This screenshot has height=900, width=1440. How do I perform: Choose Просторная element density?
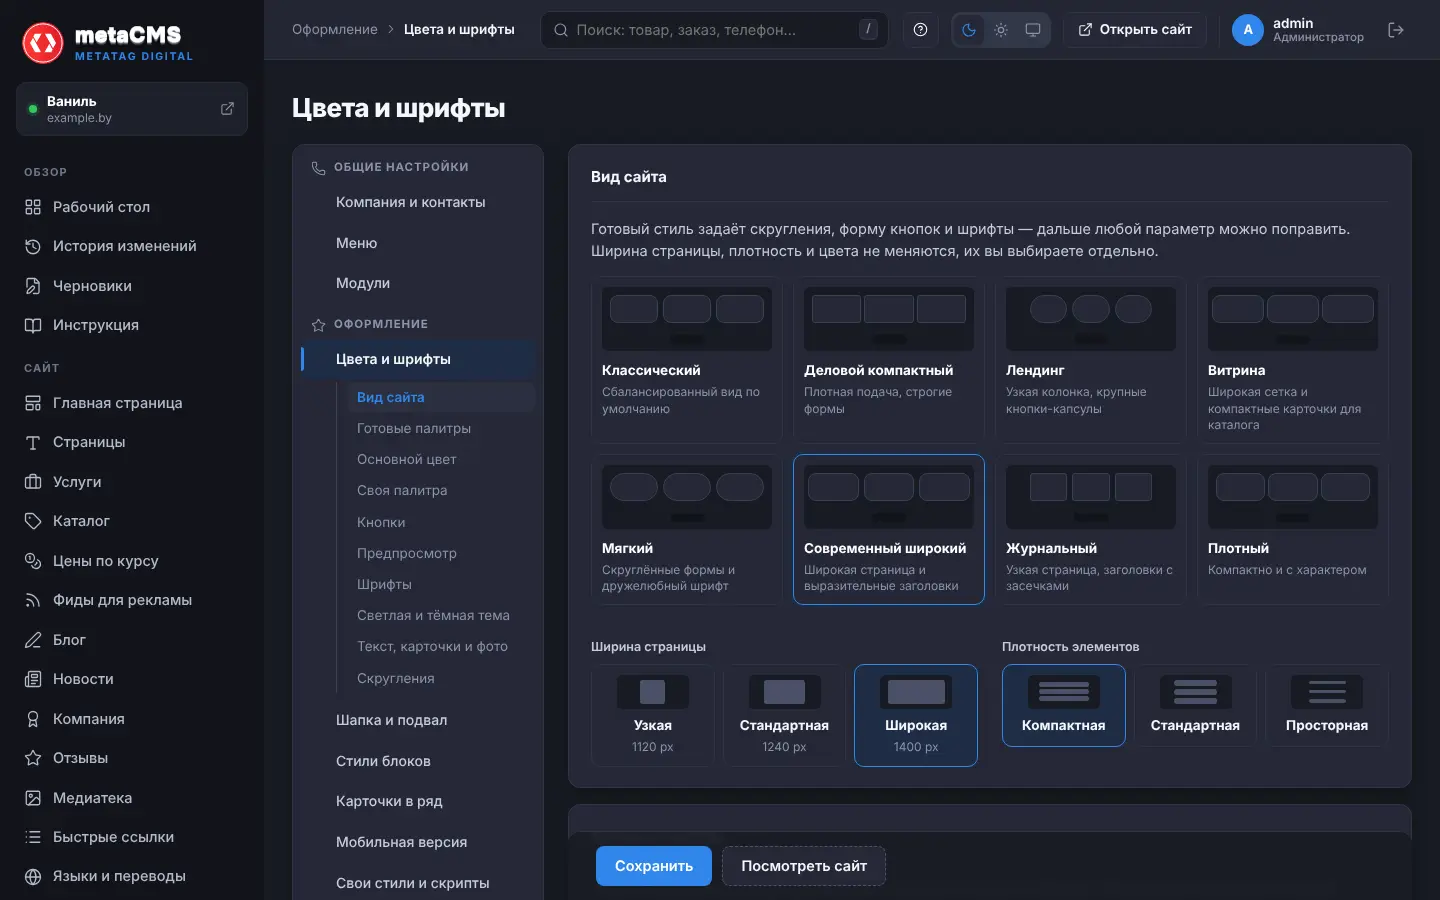1327,706
